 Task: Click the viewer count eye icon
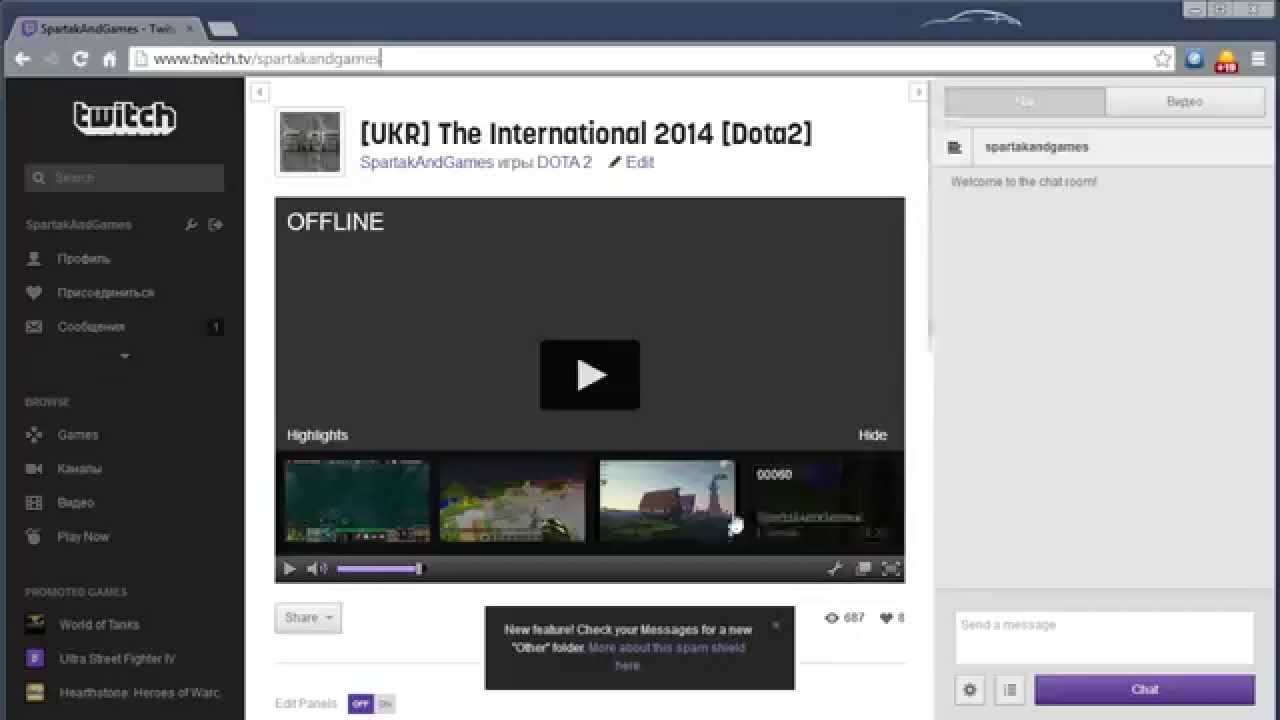click(831, 618)
